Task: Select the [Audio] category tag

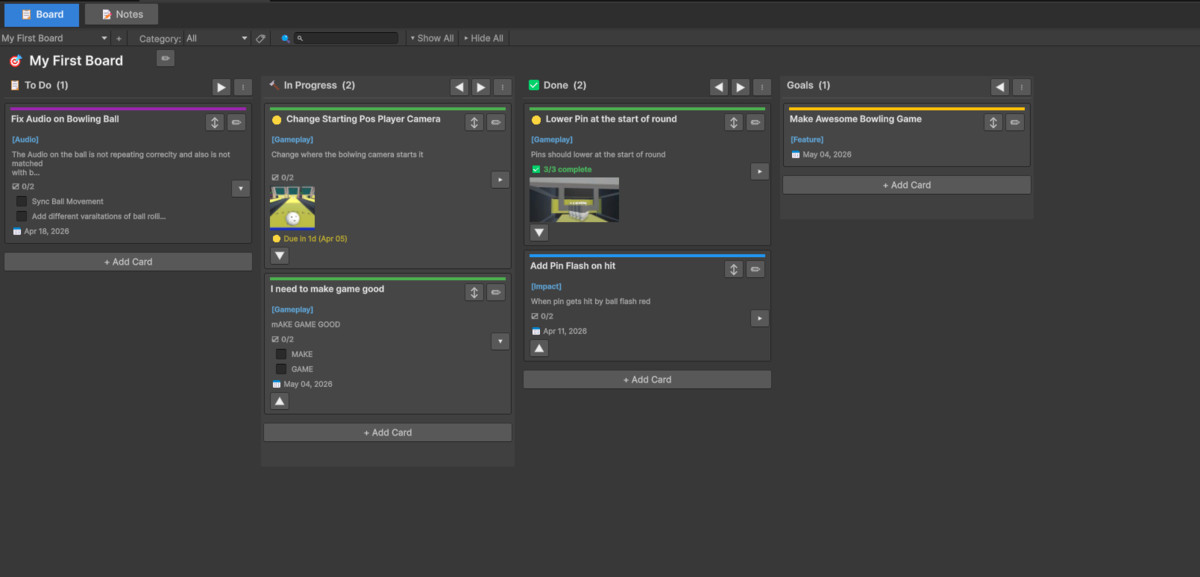Action: [x=25, y=139]
